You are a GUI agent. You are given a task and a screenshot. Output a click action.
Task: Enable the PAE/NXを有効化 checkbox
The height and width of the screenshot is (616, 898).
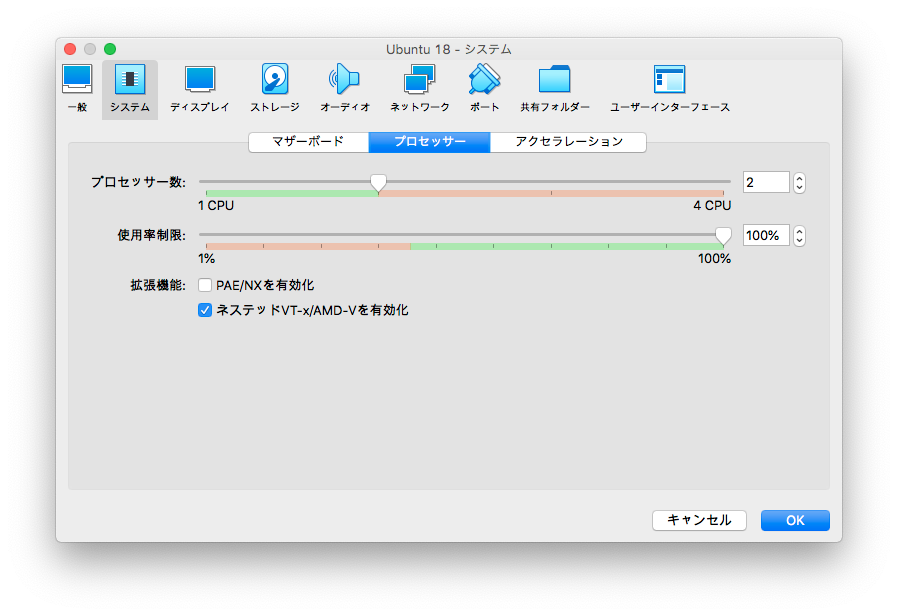[205, 285]
